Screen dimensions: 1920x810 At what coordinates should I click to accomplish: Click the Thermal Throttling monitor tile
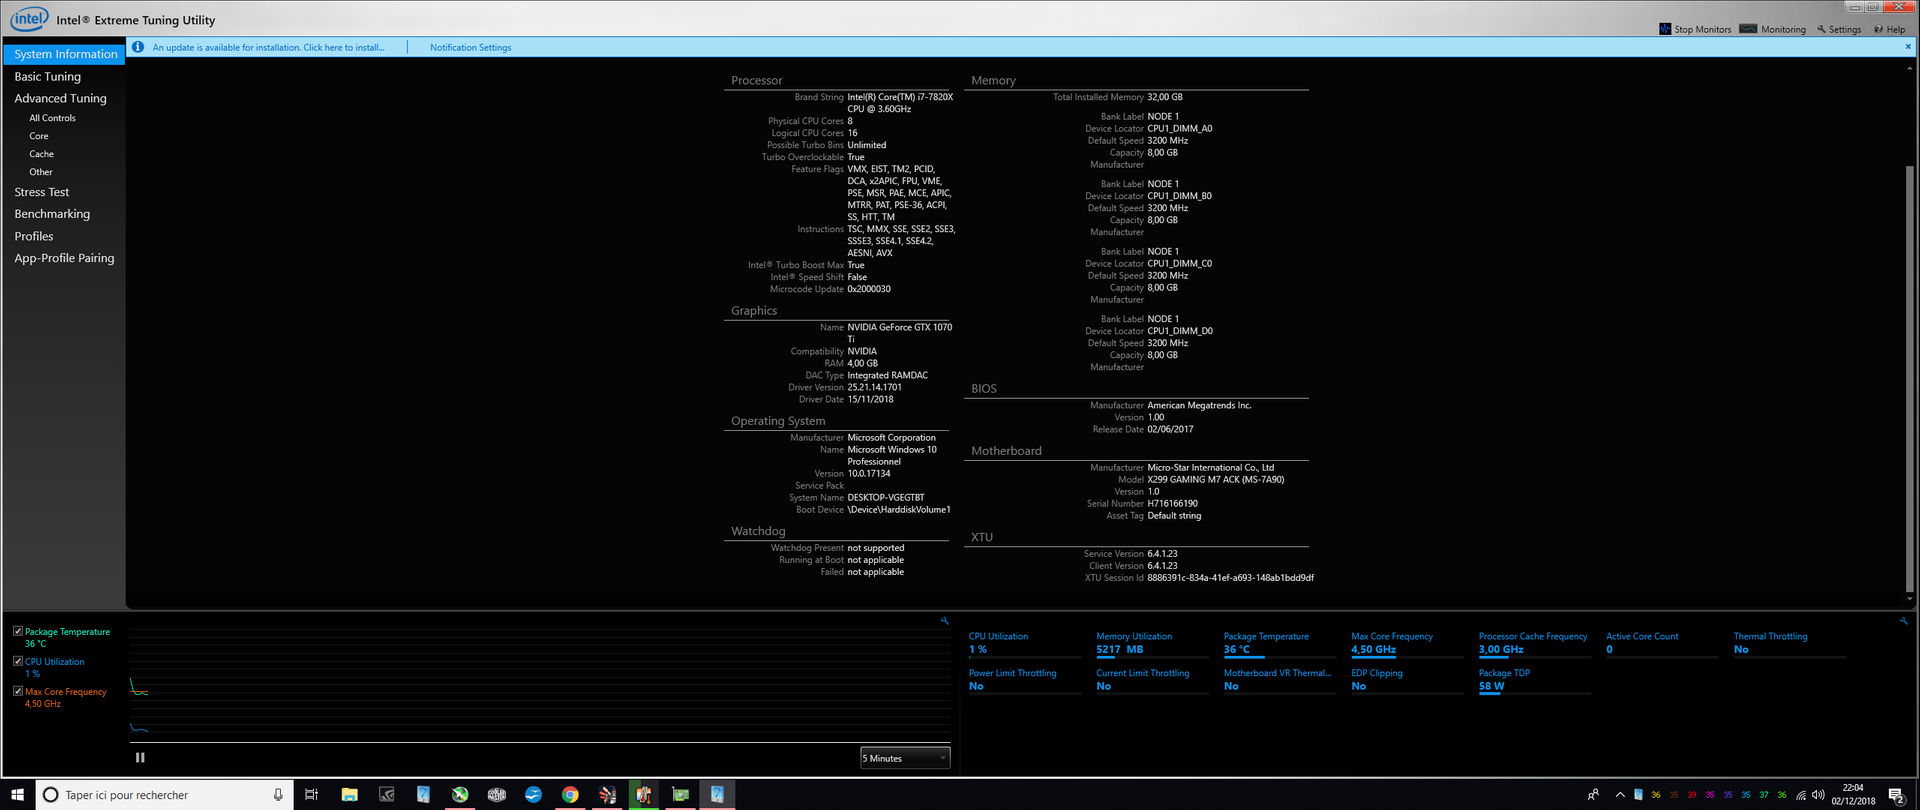(x=1789, y=643)
